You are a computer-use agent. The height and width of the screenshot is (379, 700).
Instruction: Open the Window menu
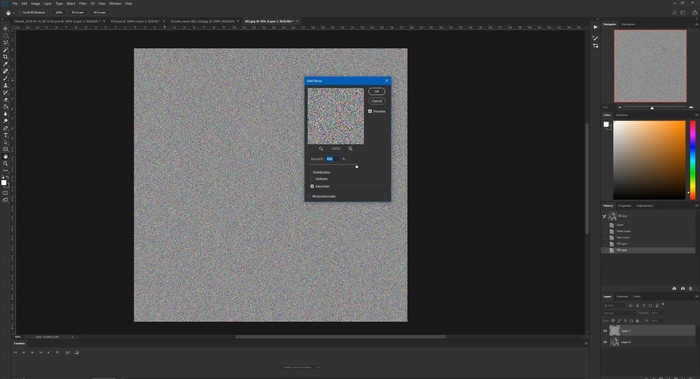click(115, 4)
